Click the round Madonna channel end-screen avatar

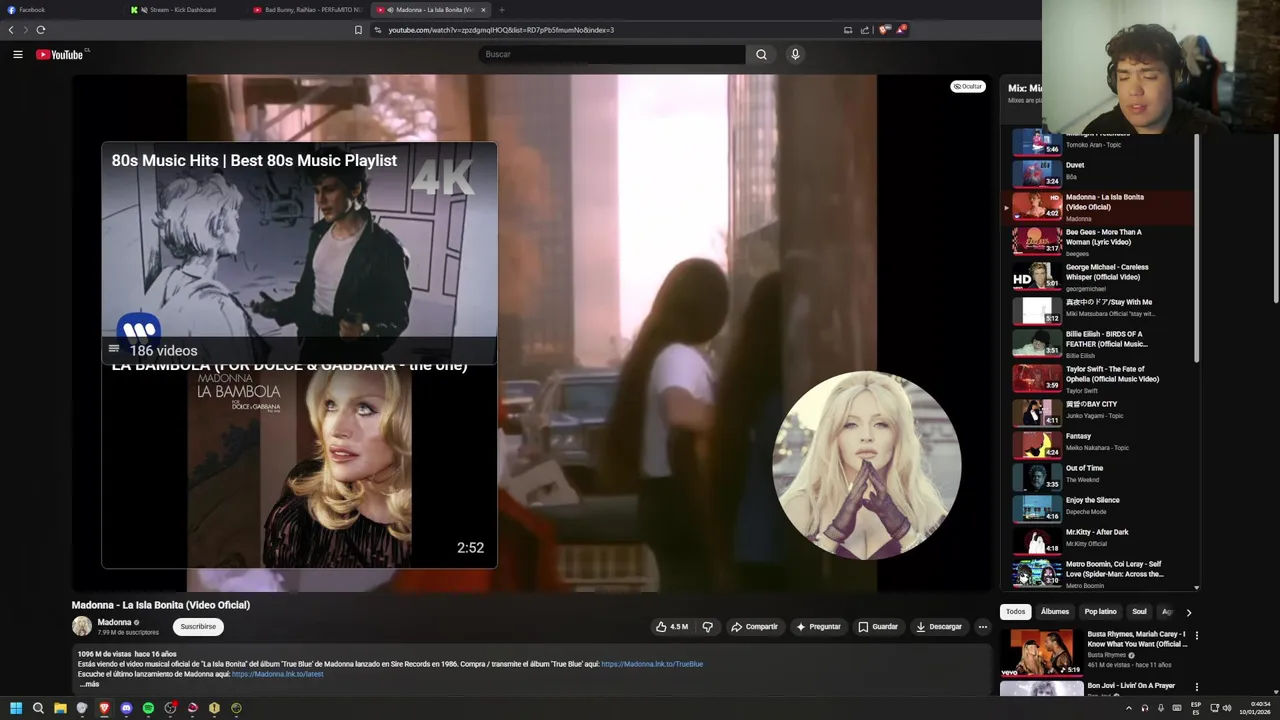[867, 465]
